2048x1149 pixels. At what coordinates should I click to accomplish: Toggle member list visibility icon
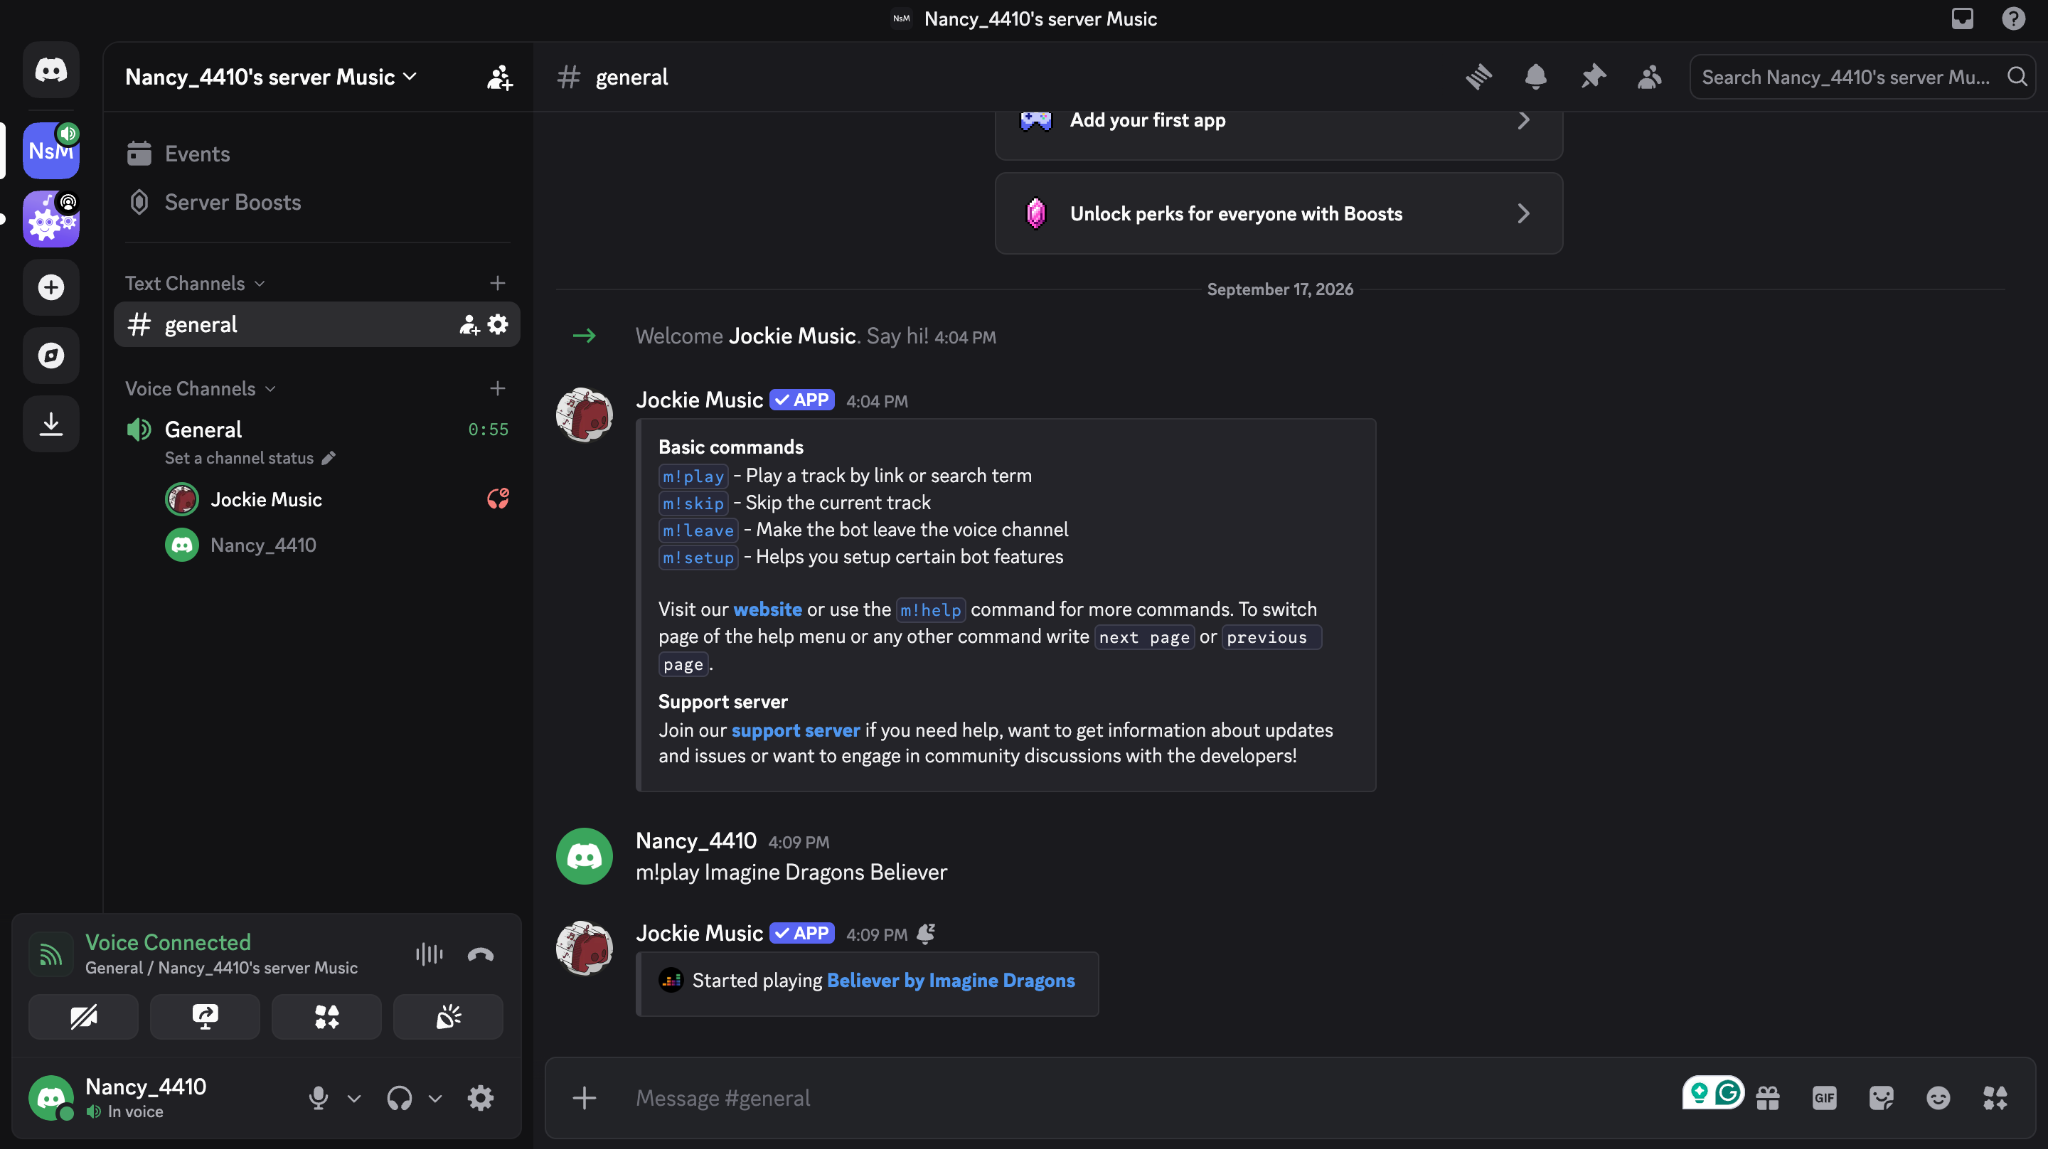coord(1650,77)
